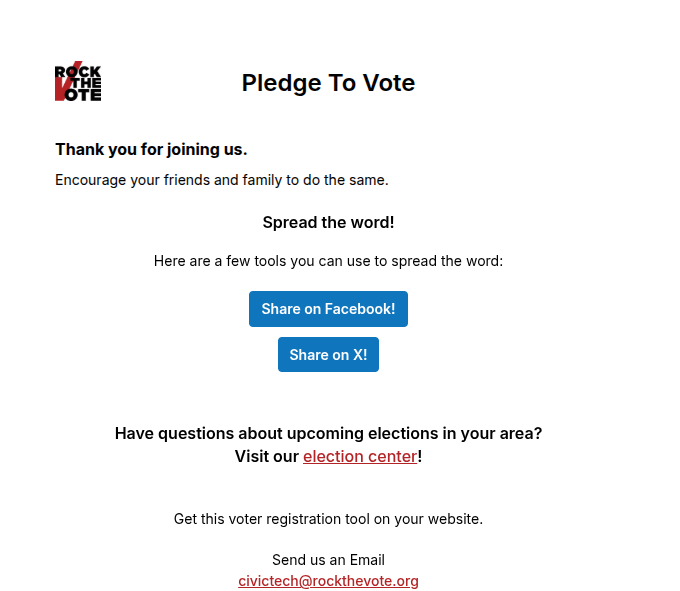This screenshot has width=680, height=591.
Task: Click the 'Encourage your friends and family' line
Action: tap(221, 180)
